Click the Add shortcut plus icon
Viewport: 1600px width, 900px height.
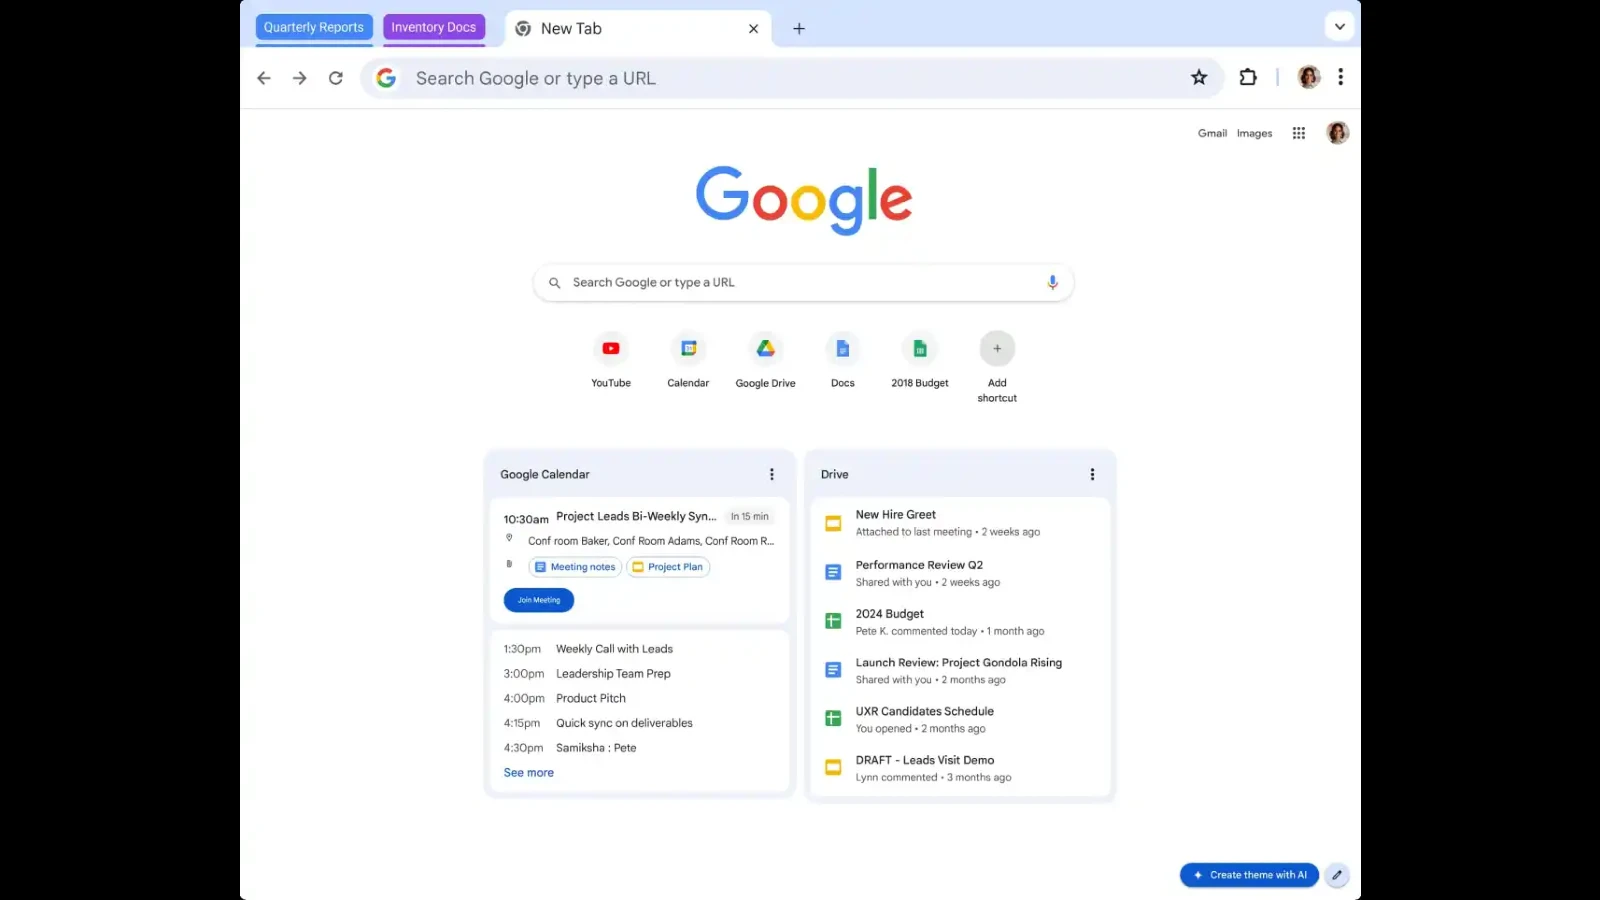coord(997,348)
